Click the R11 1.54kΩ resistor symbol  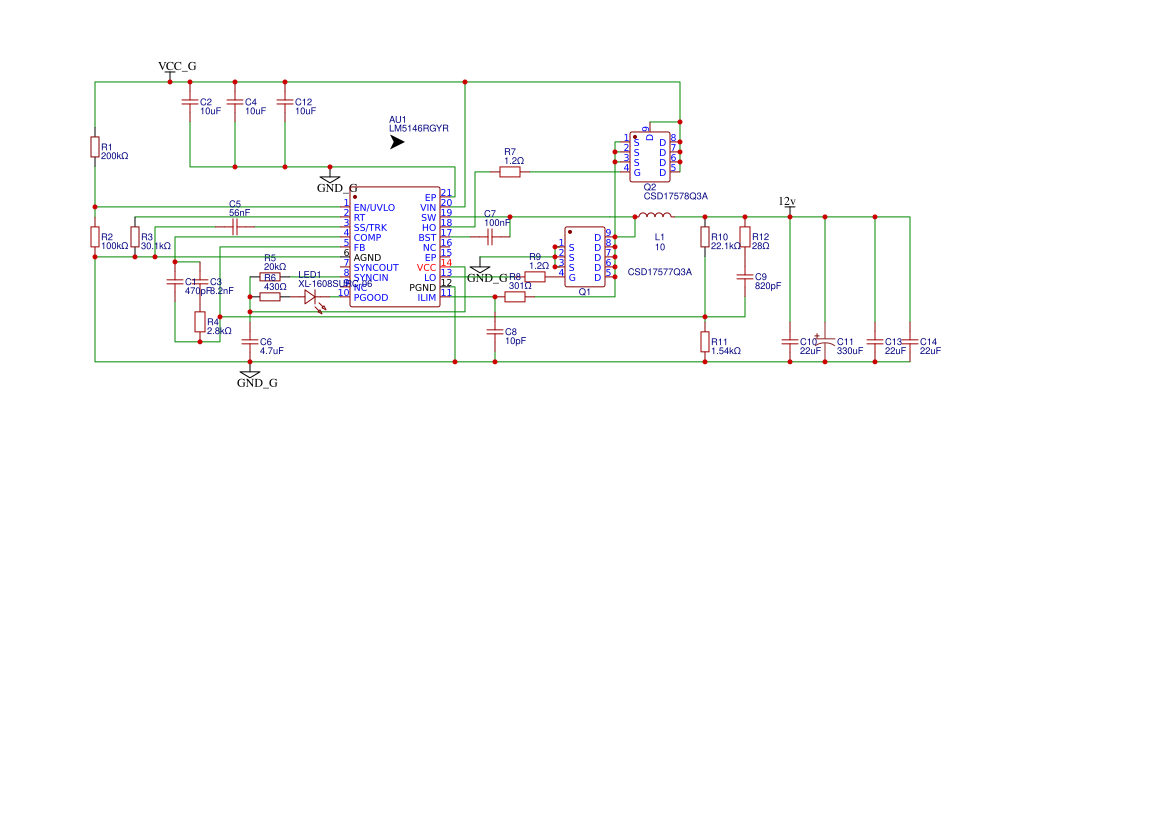tap(705, 341)
